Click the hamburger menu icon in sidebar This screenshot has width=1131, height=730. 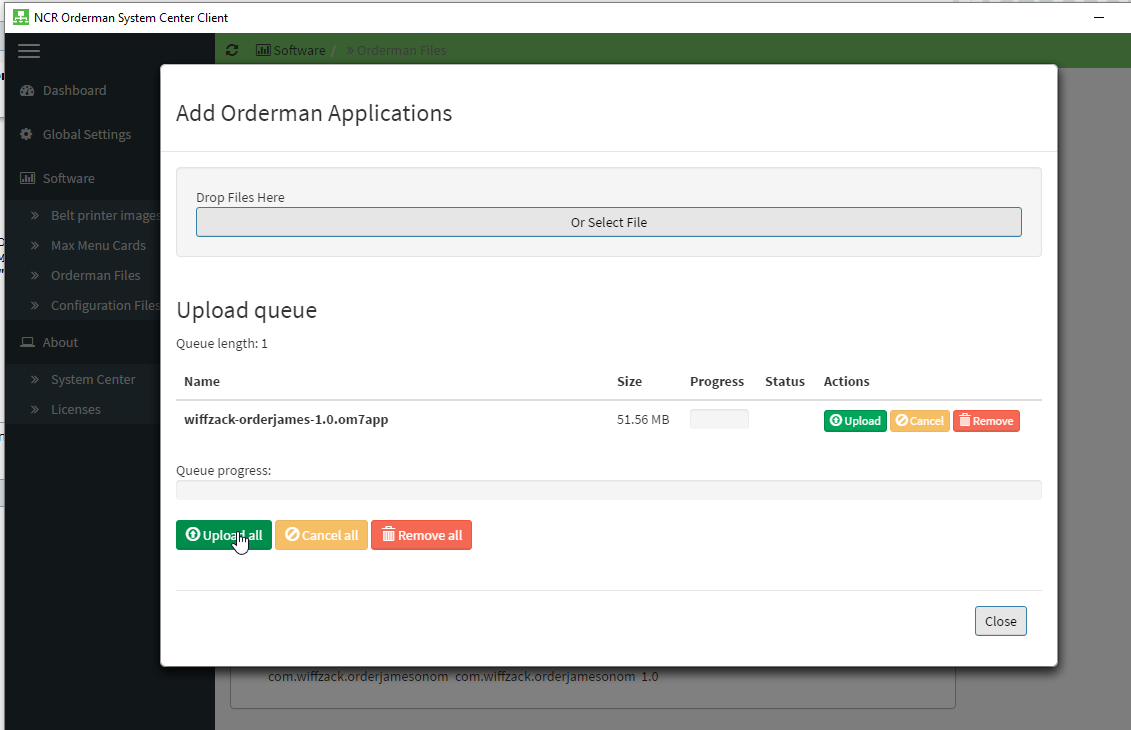[29, 51]
